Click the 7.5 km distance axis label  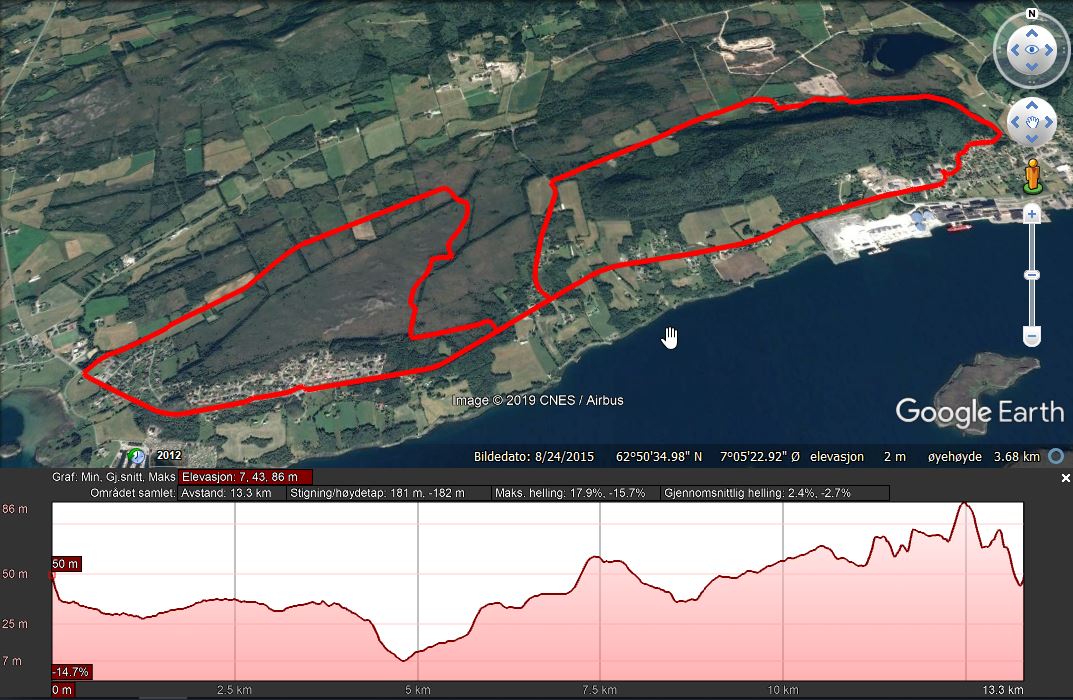[599, 690]
